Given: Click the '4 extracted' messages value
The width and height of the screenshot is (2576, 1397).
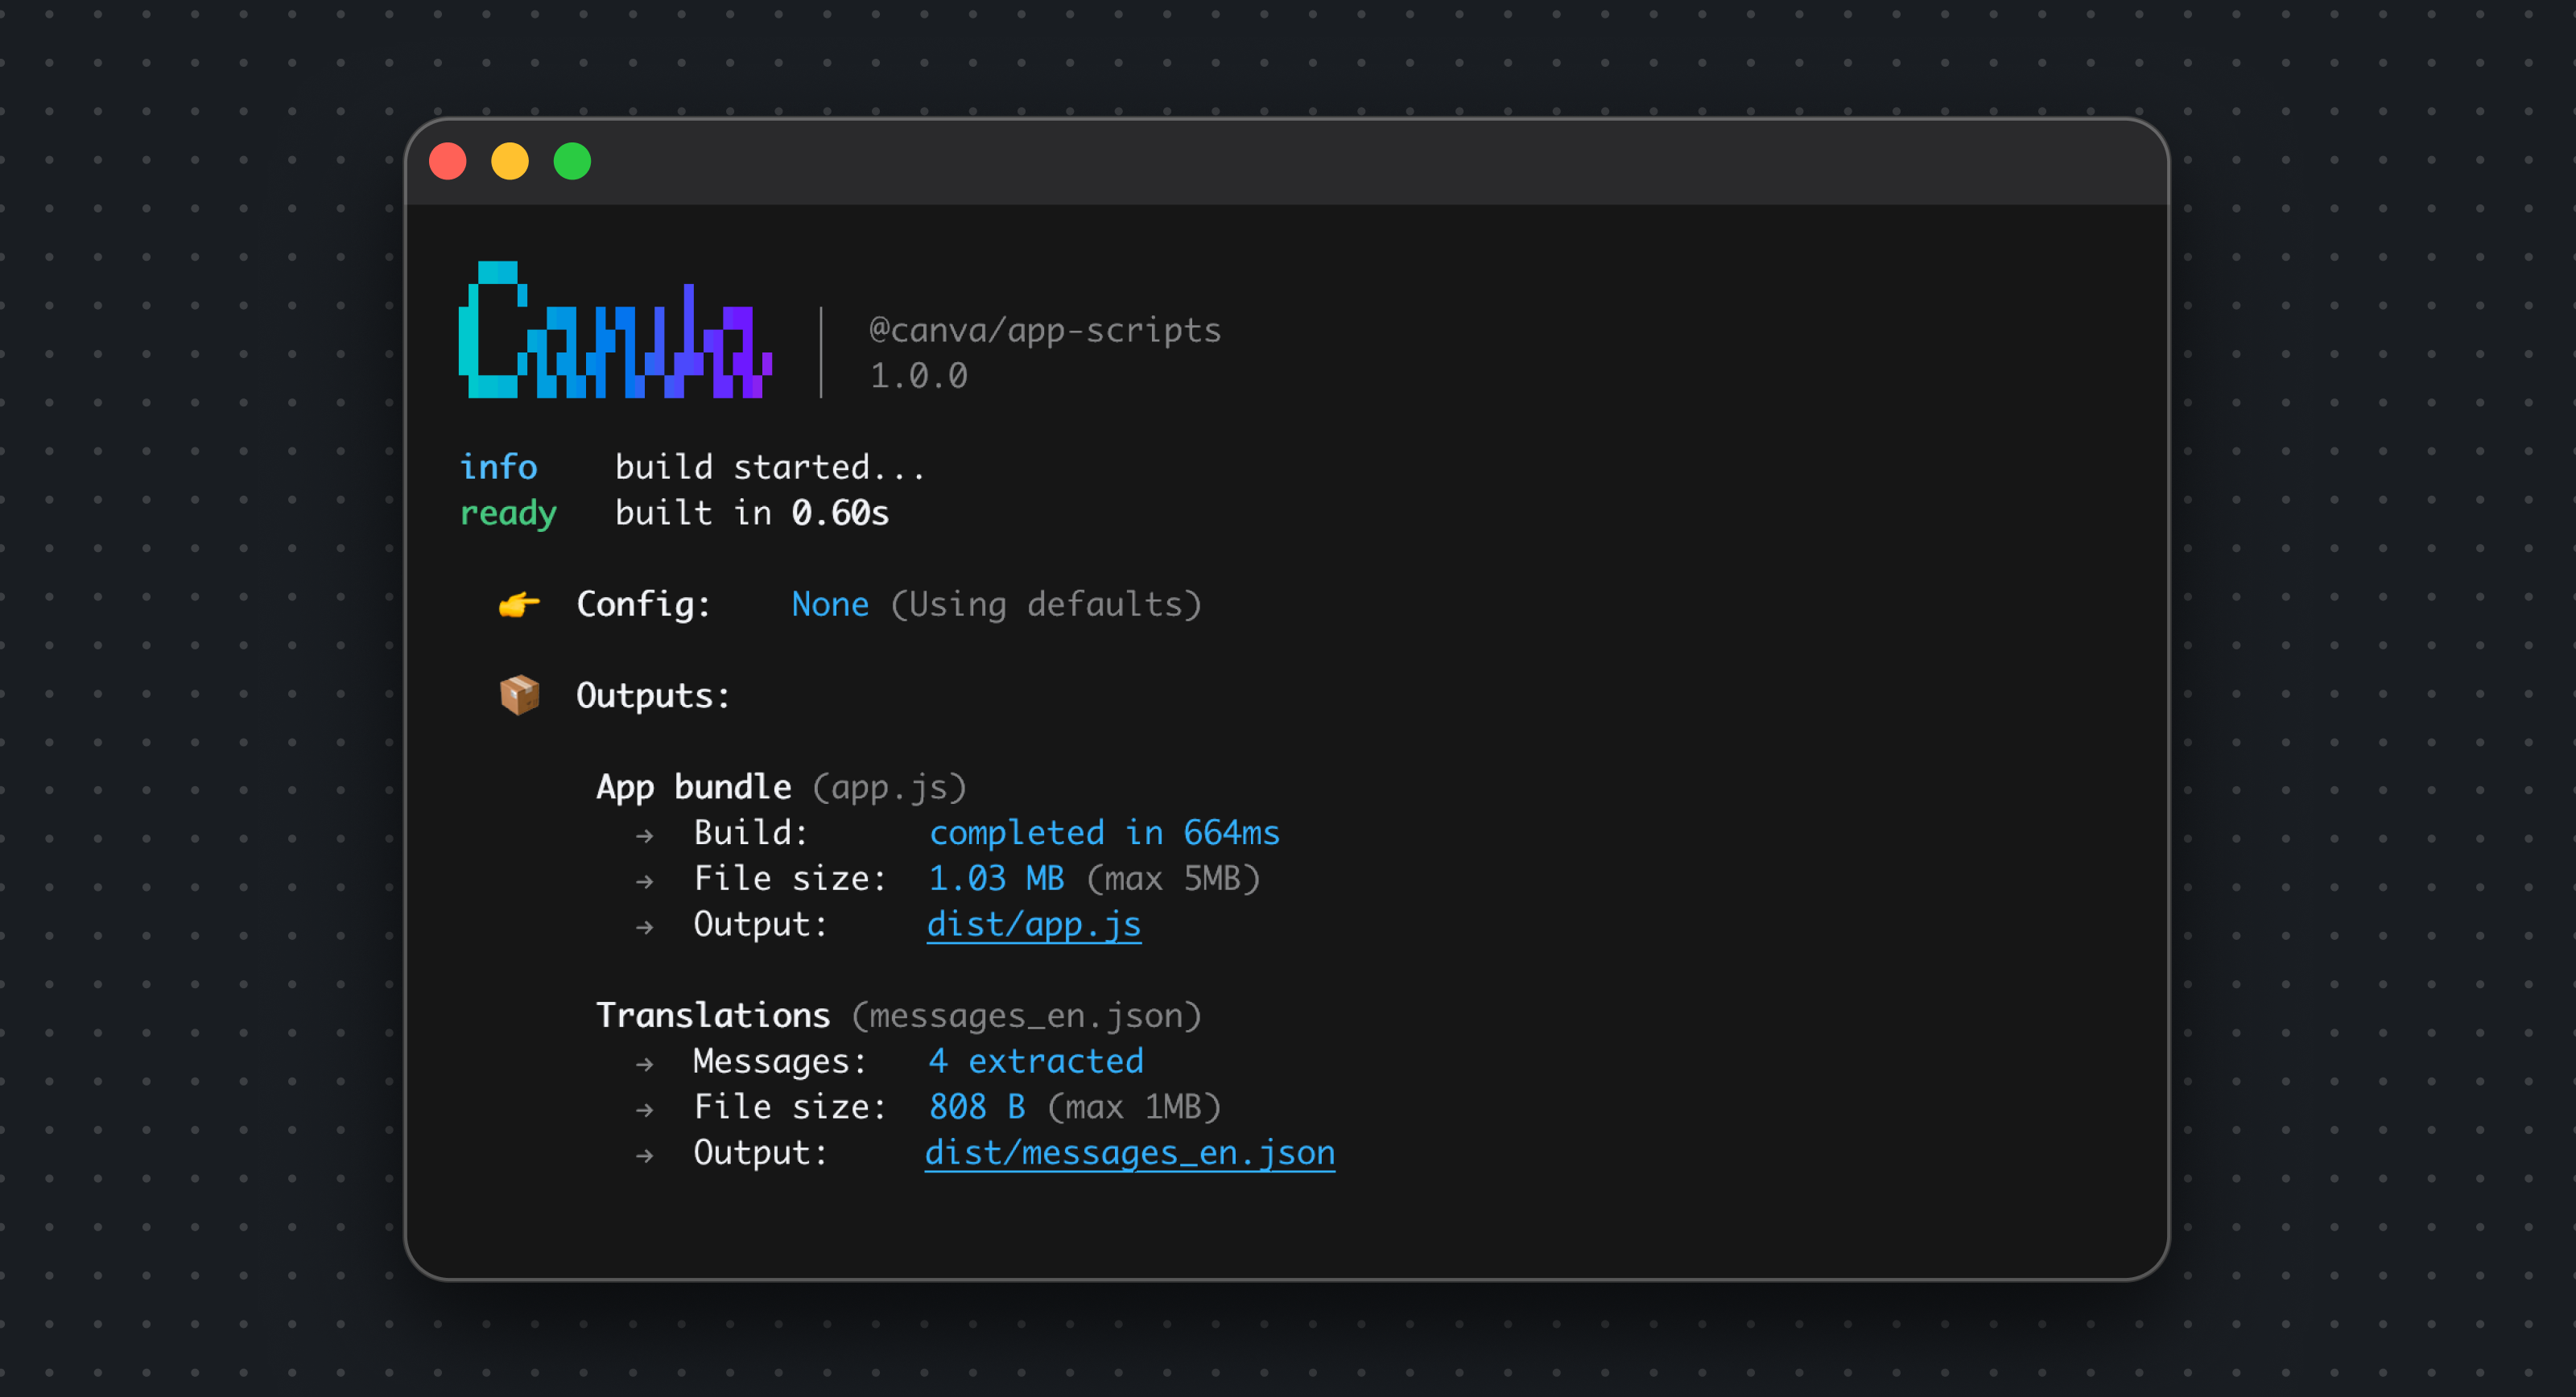Looking at the screenshot, I should [x=1036, y=1061].
